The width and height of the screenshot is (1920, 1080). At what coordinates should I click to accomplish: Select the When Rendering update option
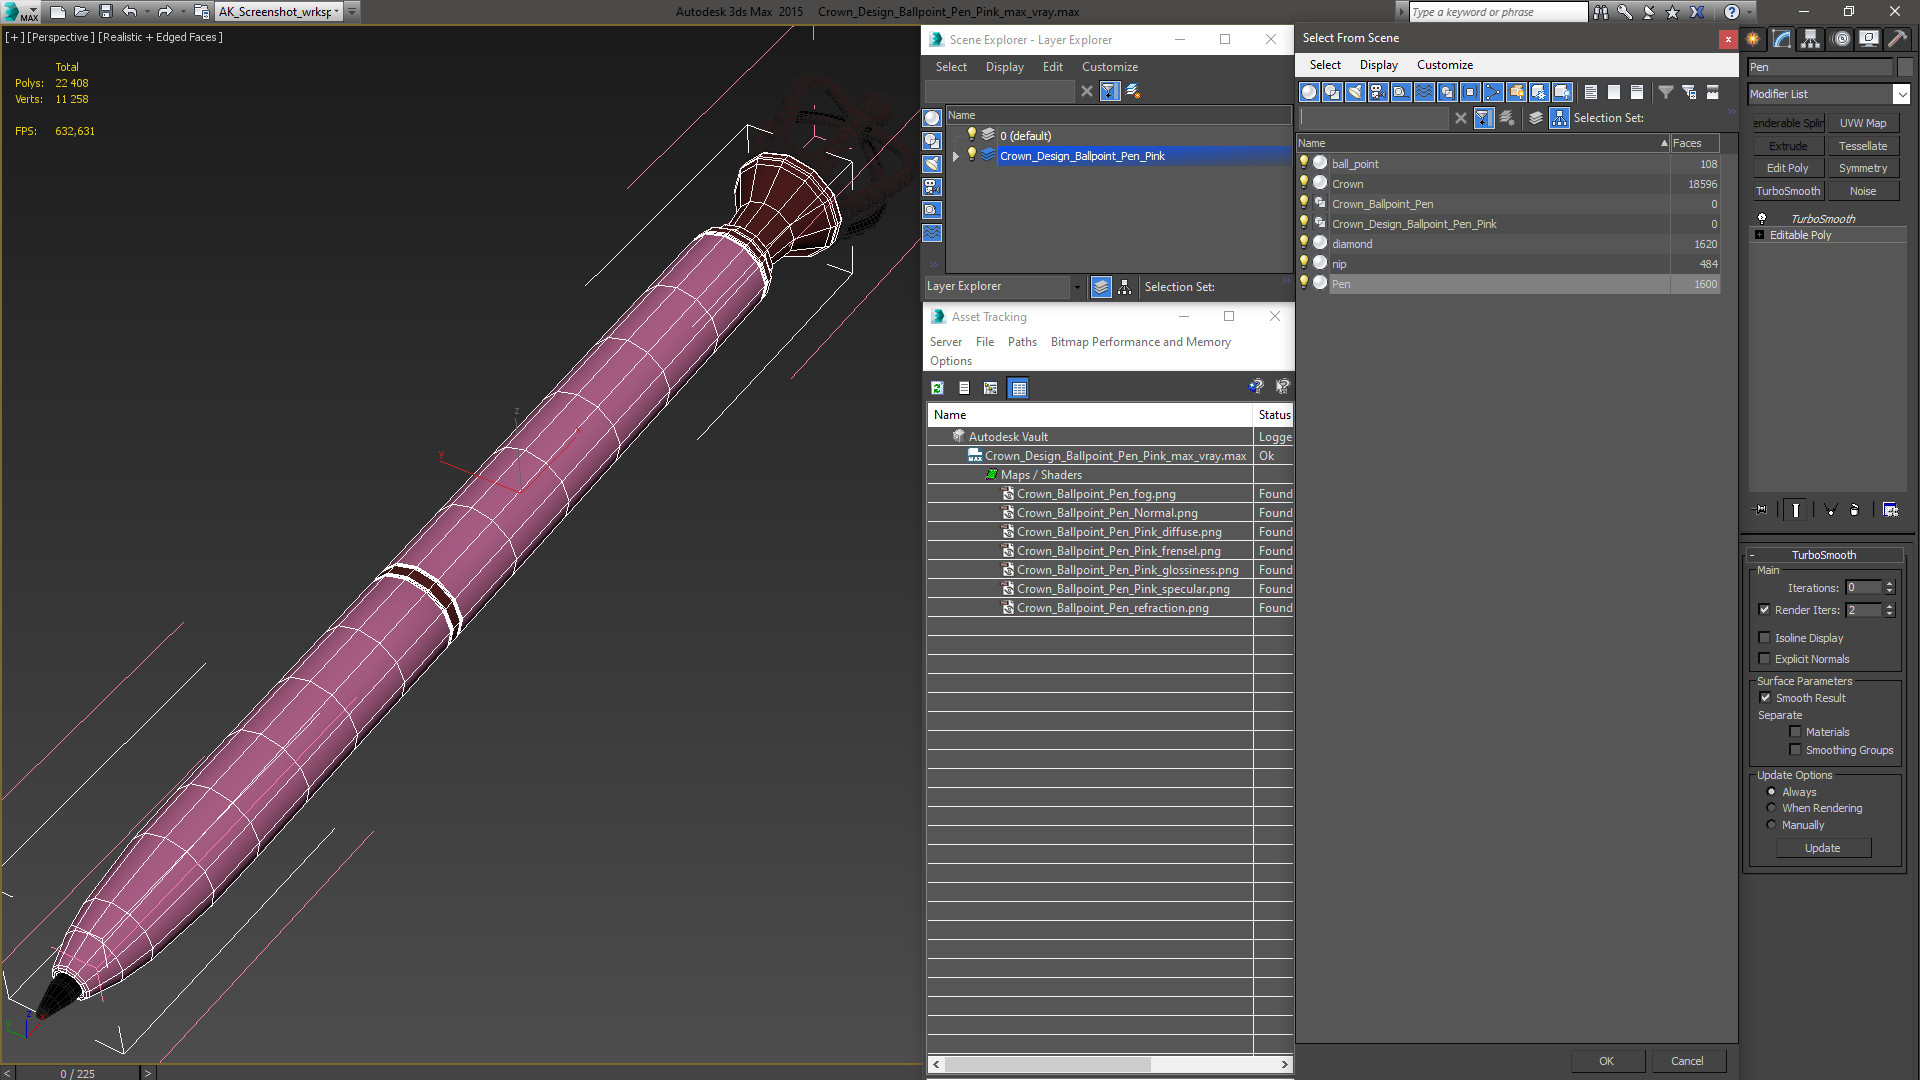click(x=1771, y=808)
